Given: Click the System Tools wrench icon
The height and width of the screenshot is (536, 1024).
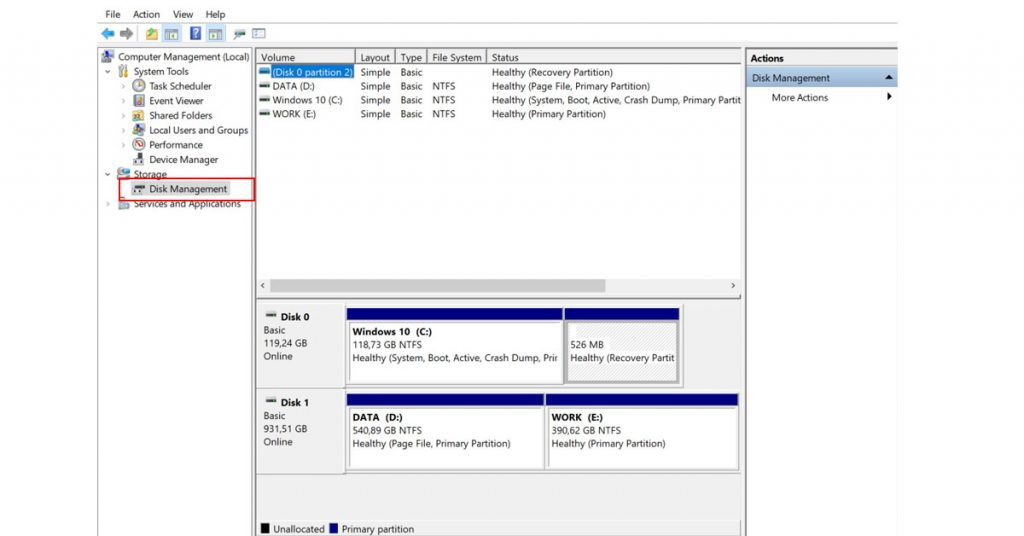Looking at the screenshot, I should point(123,71).
